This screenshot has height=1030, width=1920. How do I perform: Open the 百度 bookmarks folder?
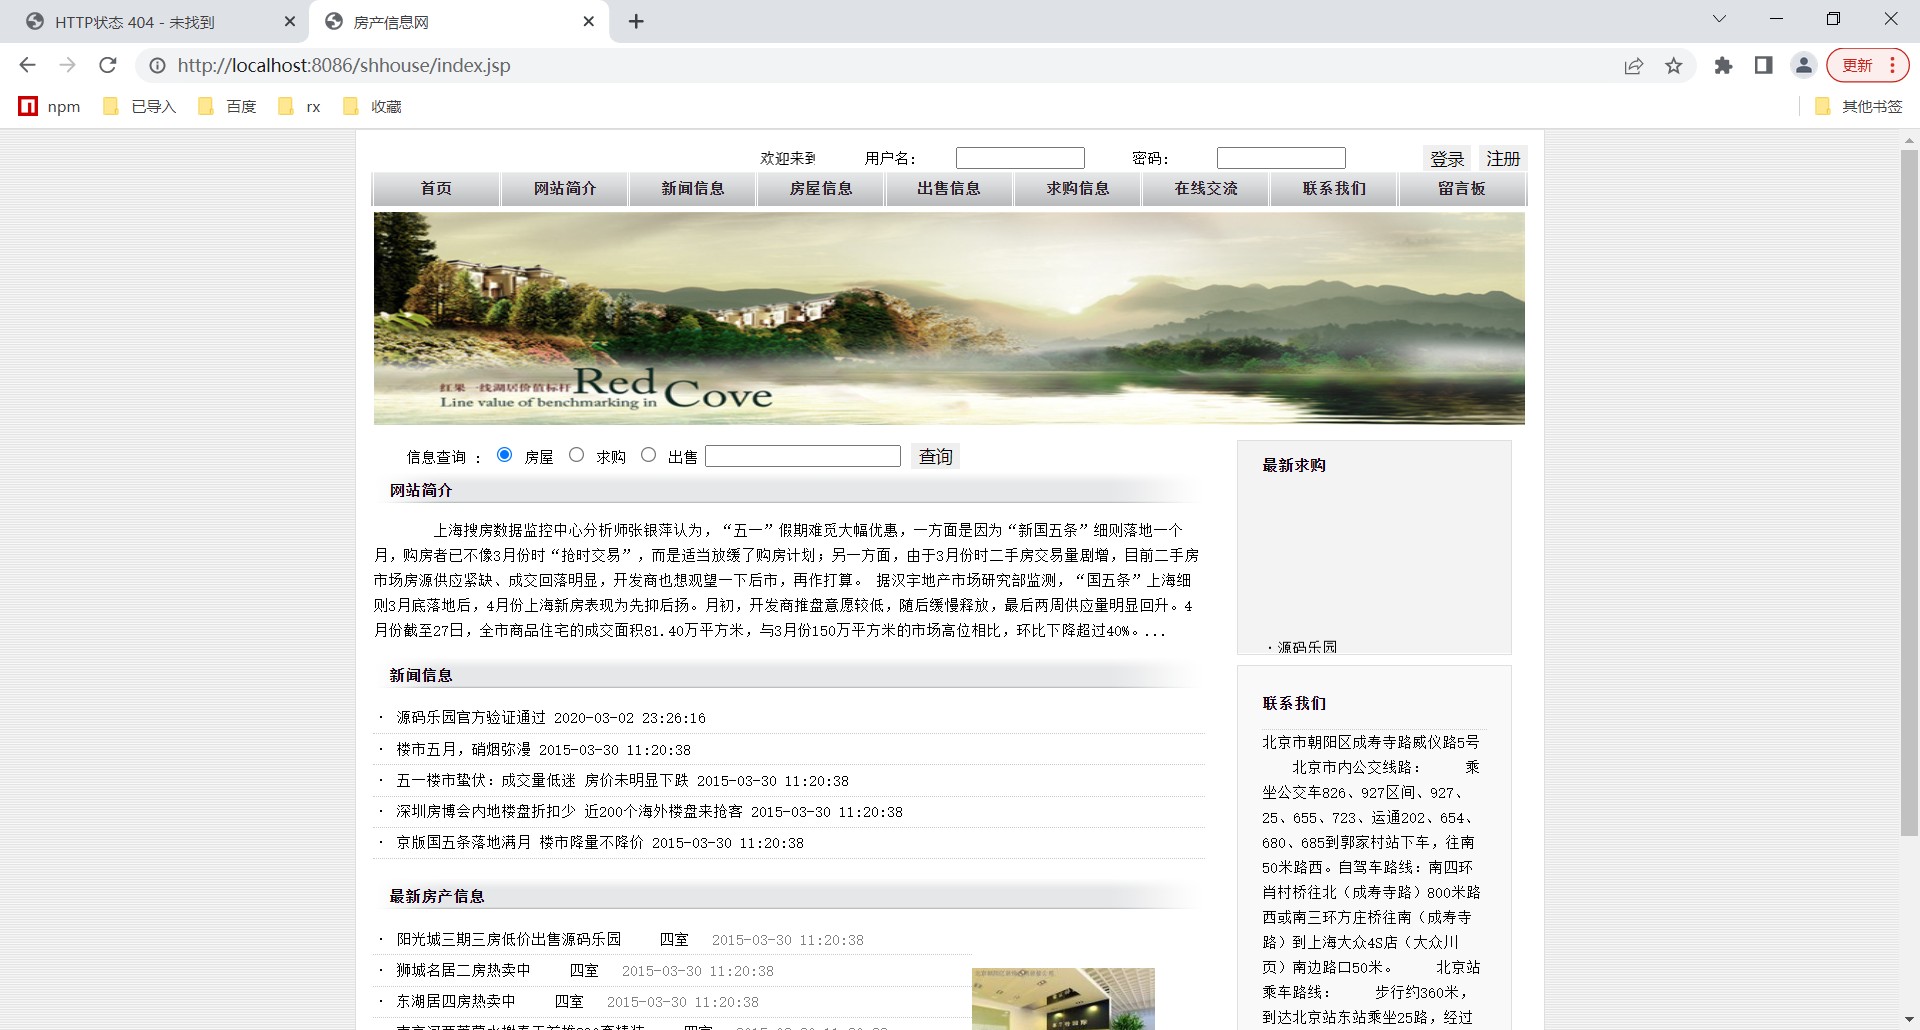click(228, 106)
